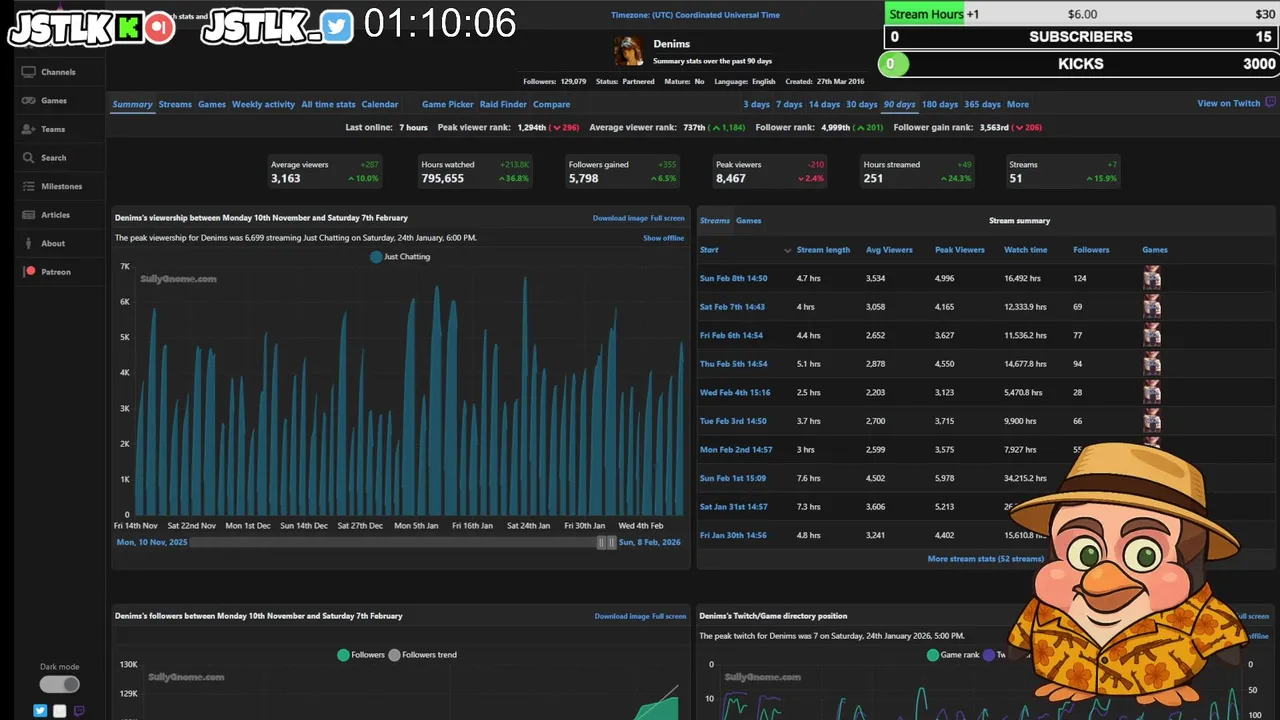Toggle Game rank legend series

click(x=953, y=655)
